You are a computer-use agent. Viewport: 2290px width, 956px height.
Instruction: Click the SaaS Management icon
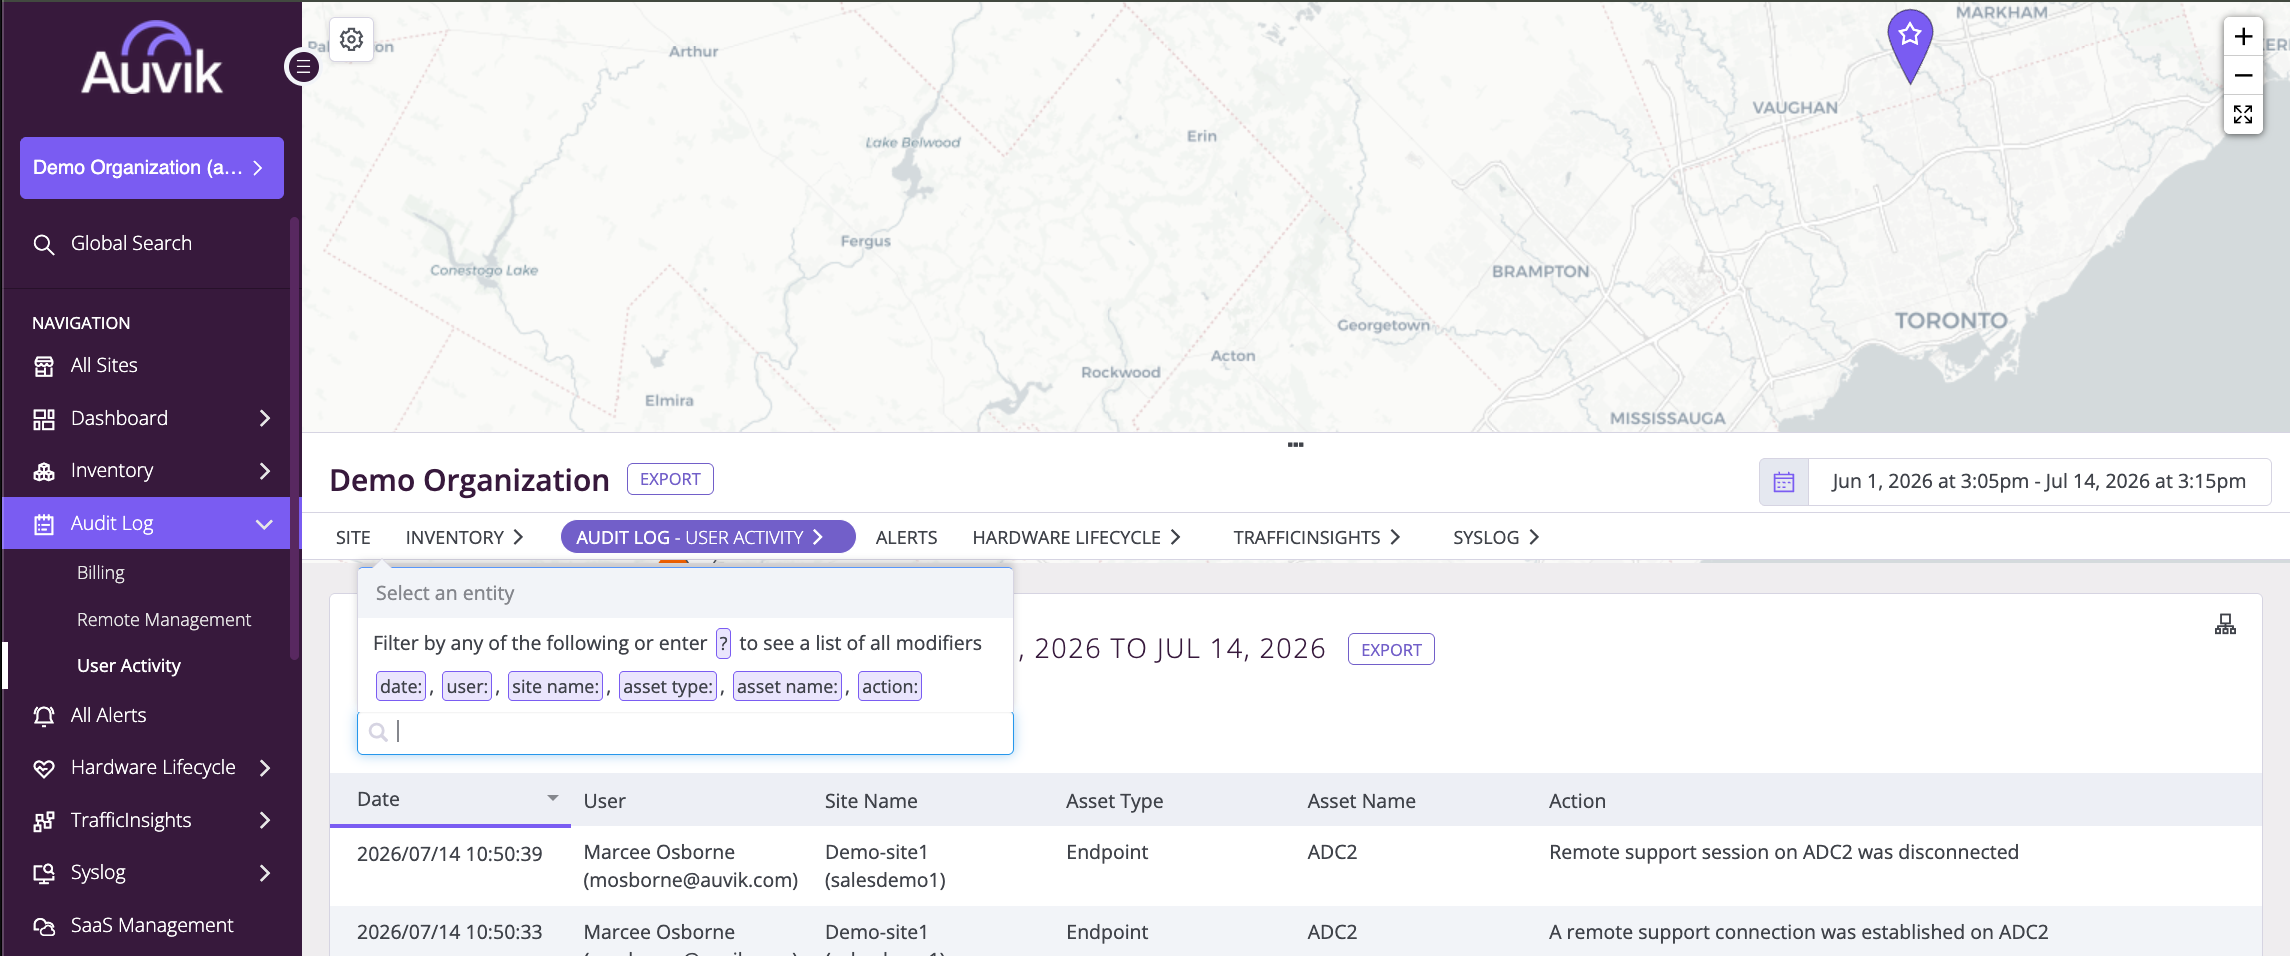pyautogui.click(x=44, y=926)
